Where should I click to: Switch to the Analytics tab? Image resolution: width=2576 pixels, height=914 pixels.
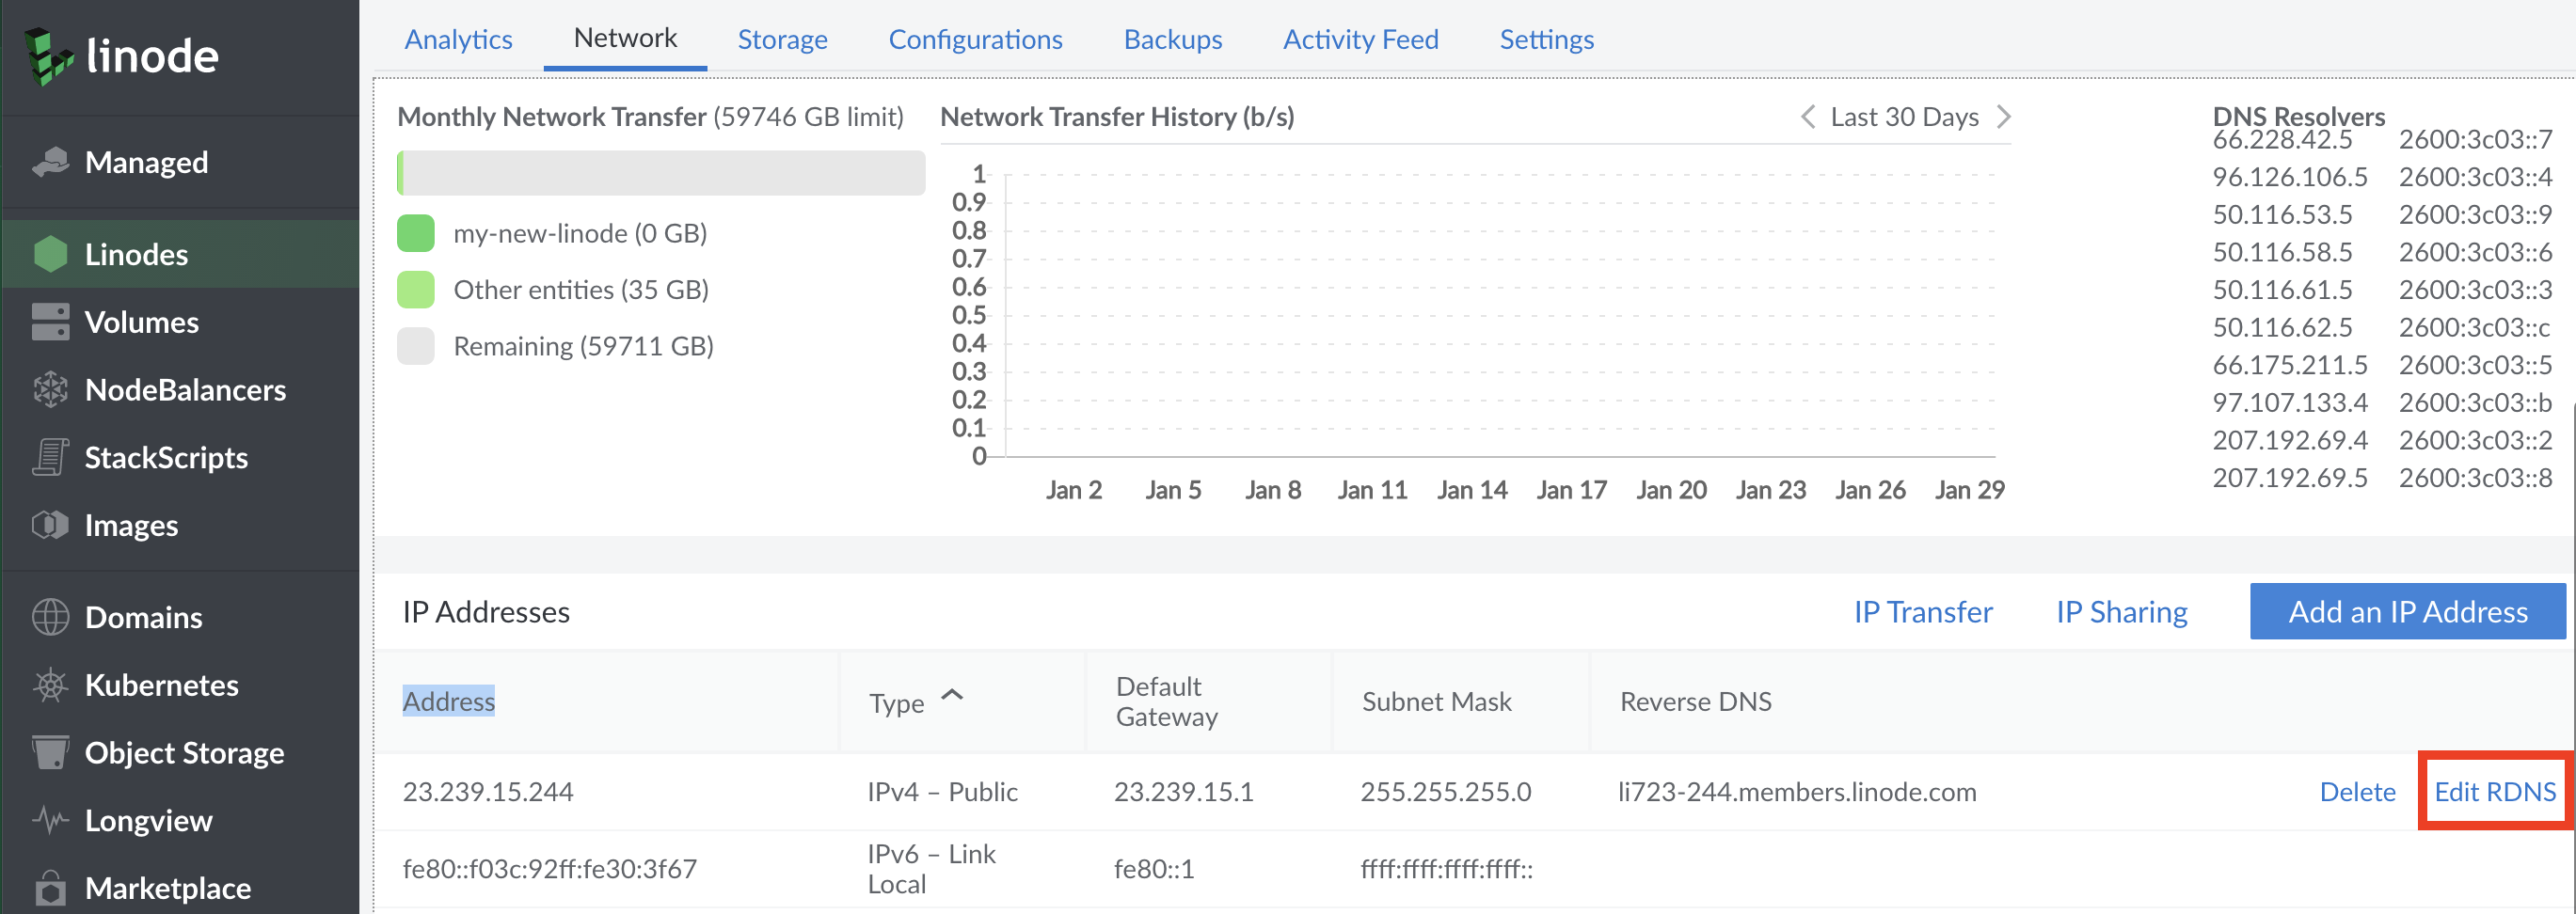point(458,39)
